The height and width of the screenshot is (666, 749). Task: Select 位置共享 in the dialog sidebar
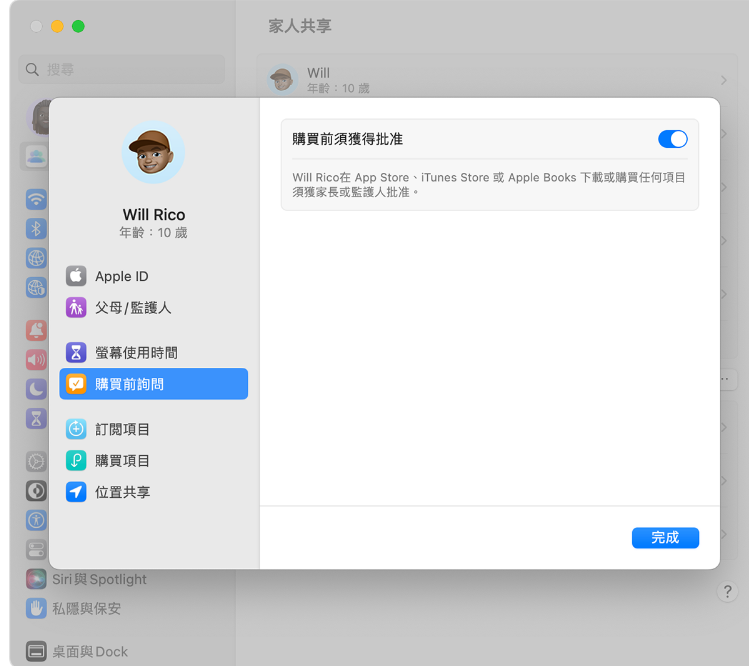pyautogui.click(x=153, y=492)
